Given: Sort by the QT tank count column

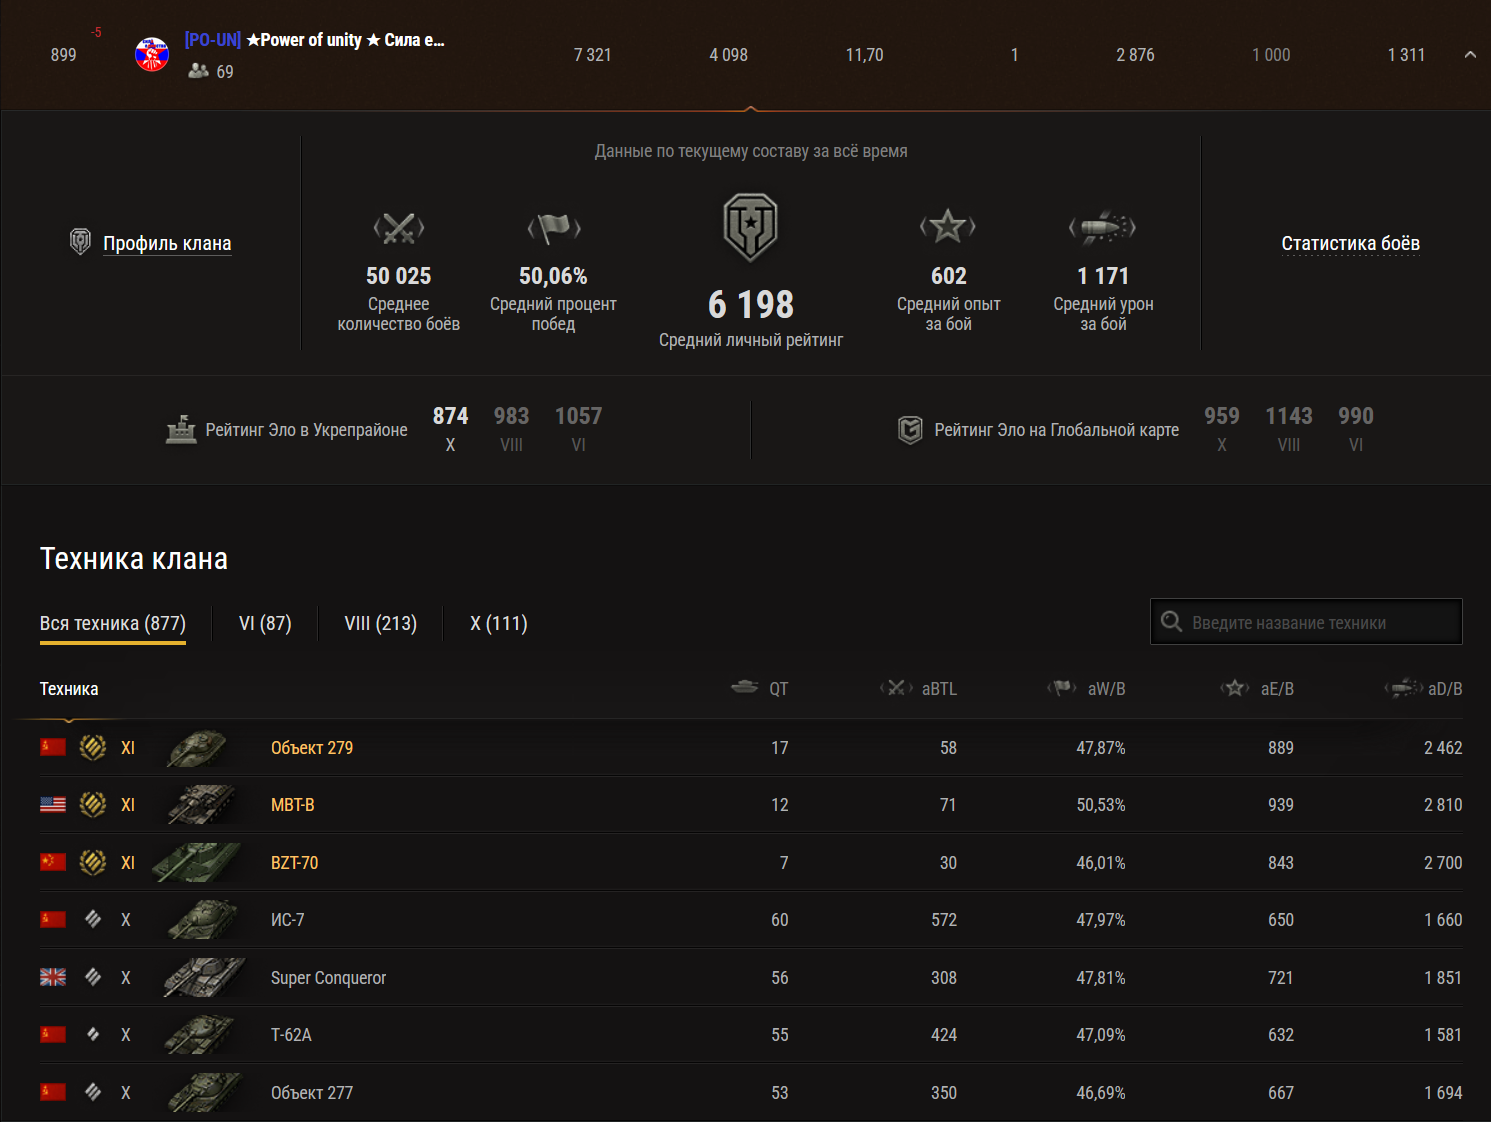Looking at the screenshot, I should click(x=760, y=688).
